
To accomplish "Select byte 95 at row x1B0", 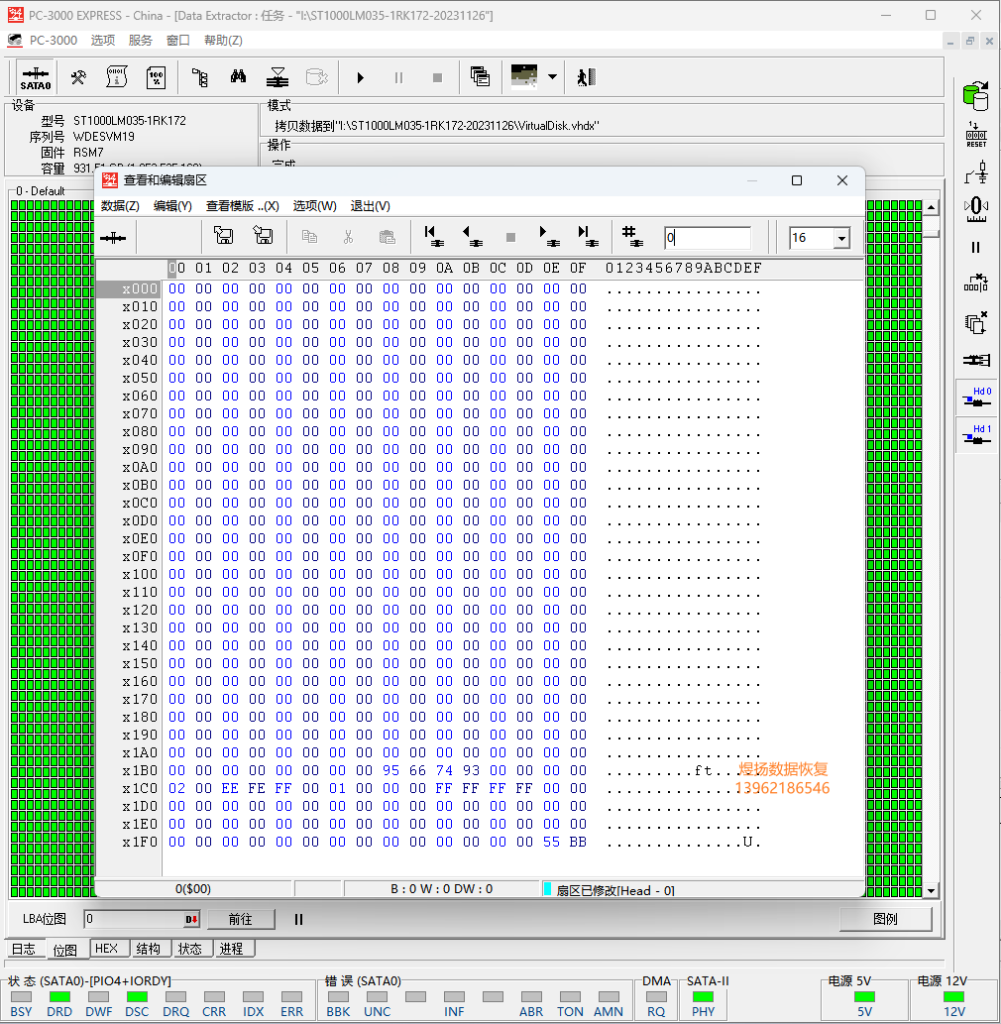I will click(391, 771).
